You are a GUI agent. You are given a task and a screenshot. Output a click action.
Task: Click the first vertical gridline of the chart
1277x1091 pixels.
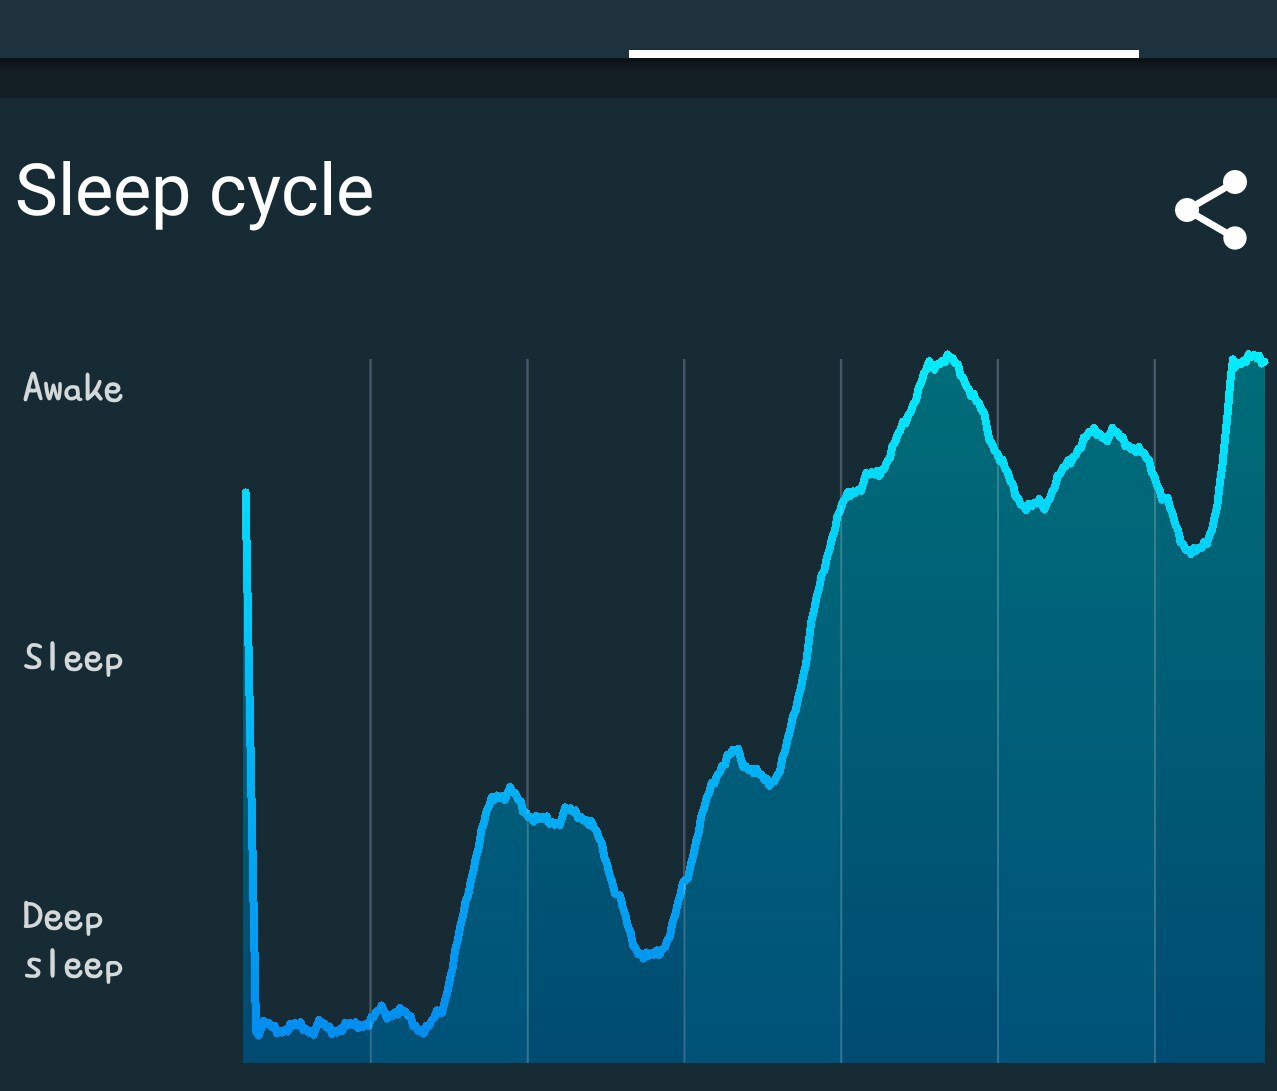(x=370, y=700)
